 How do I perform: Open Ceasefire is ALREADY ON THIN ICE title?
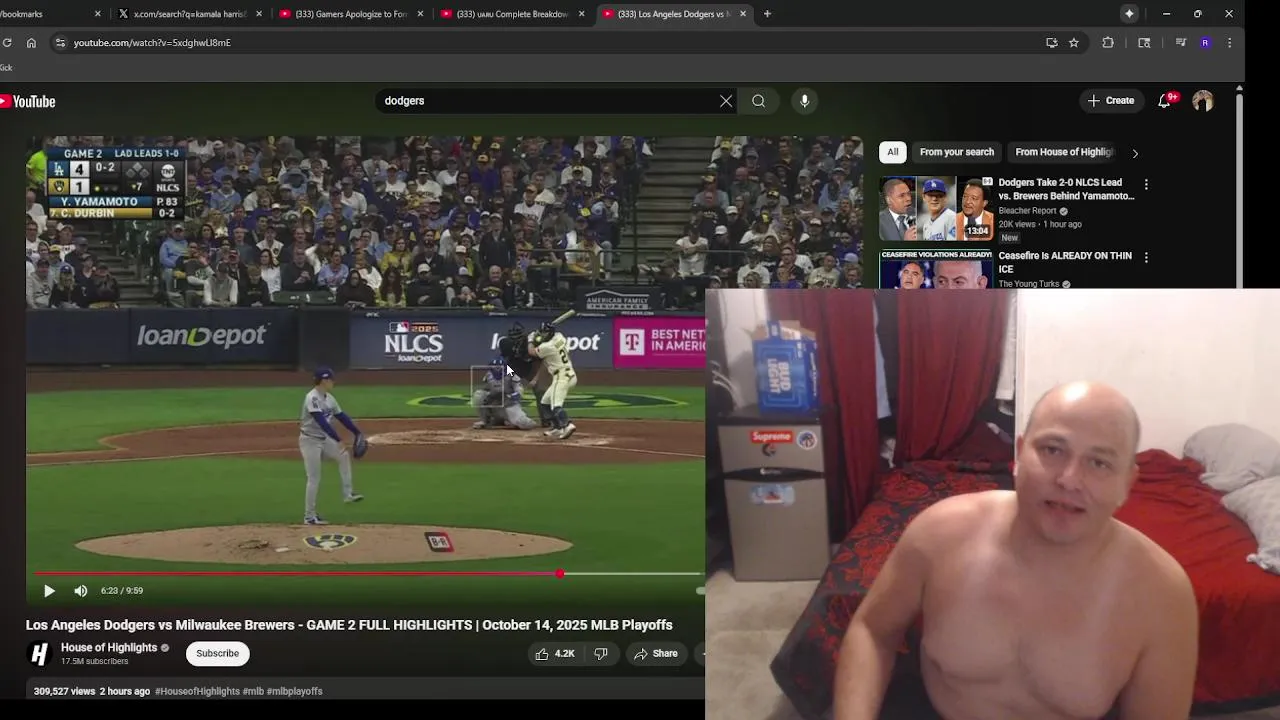pos(1065,262)
